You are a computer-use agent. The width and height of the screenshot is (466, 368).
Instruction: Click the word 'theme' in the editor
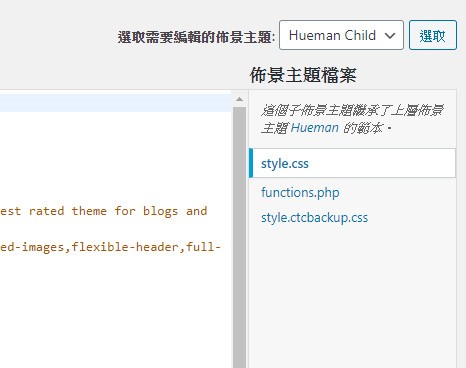coord(89,211)
